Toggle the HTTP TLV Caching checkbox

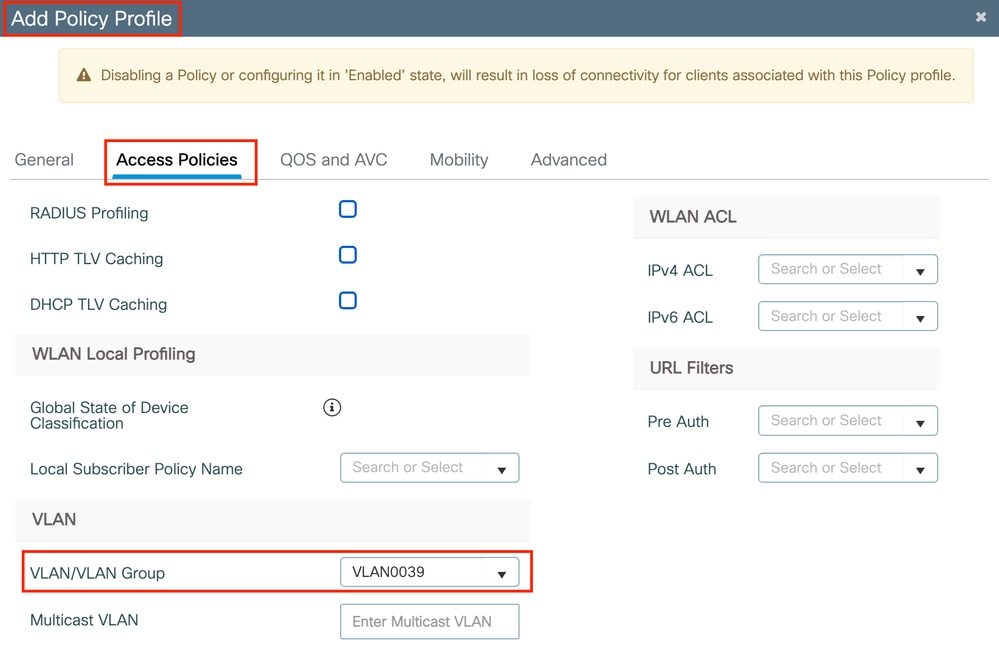tap(348, 255)
